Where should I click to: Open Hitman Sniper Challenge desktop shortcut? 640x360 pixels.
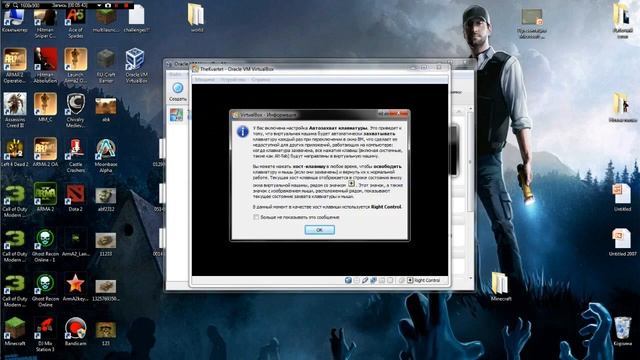point(45,23)
